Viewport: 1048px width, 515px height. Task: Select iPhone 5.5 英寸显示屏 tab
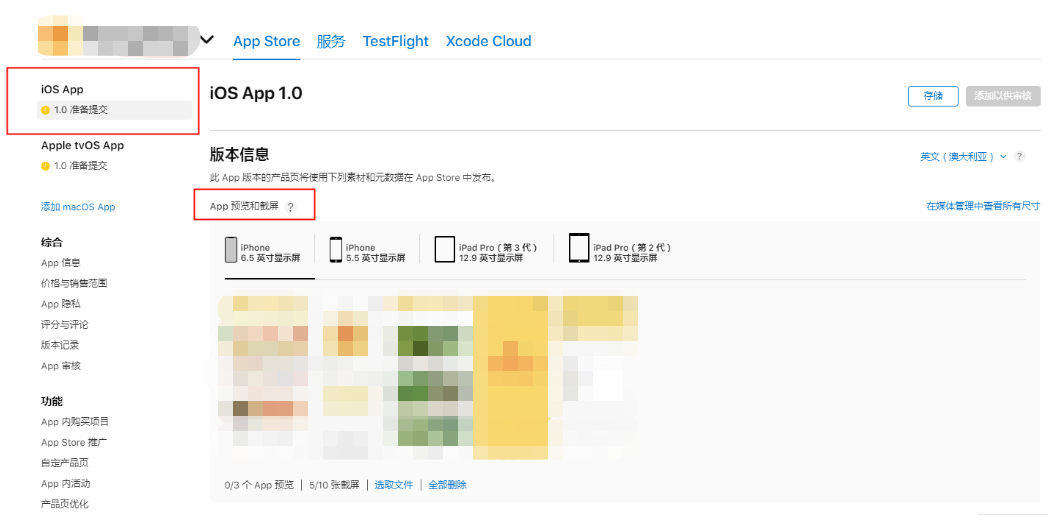367,252
